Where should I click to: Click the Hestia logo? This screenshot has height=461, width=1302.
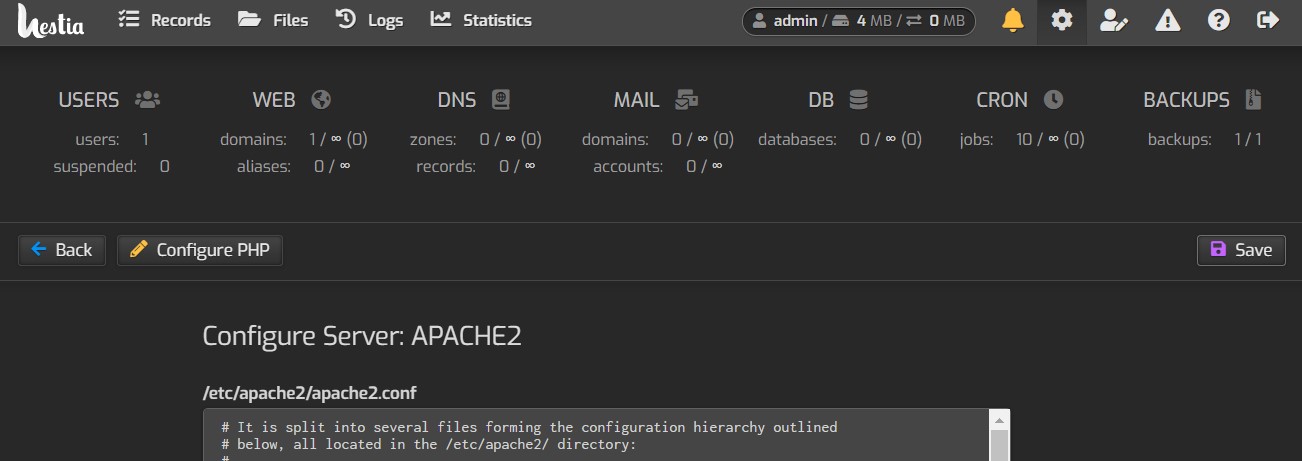tap(50, 21)
